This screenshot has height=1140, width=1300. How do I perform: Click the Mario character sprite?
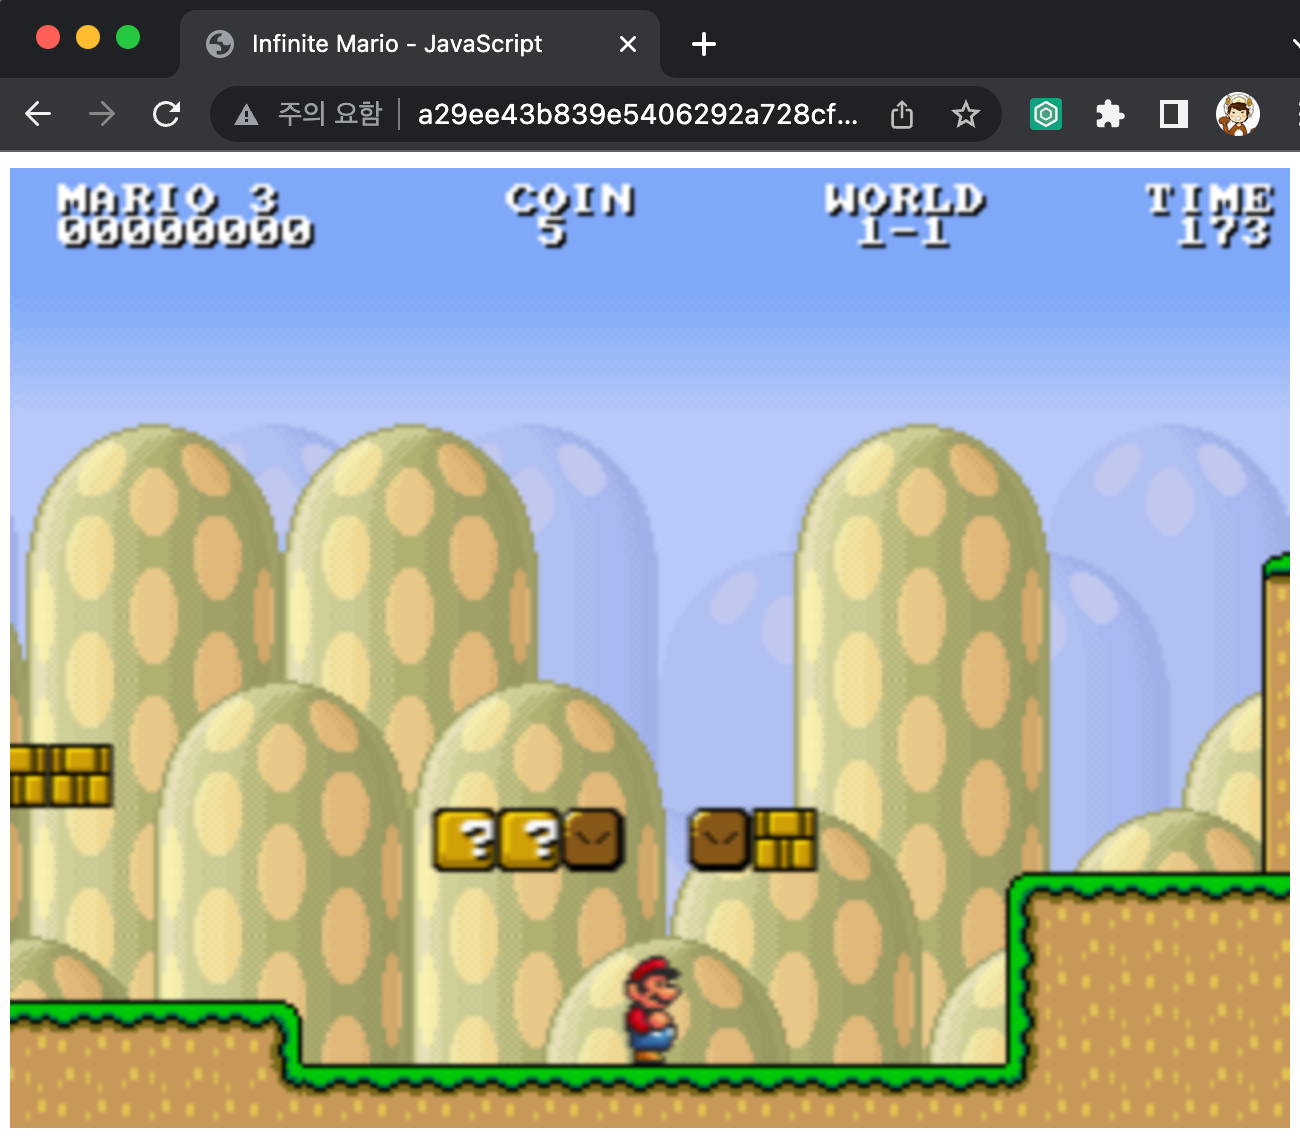[653, 1010]
